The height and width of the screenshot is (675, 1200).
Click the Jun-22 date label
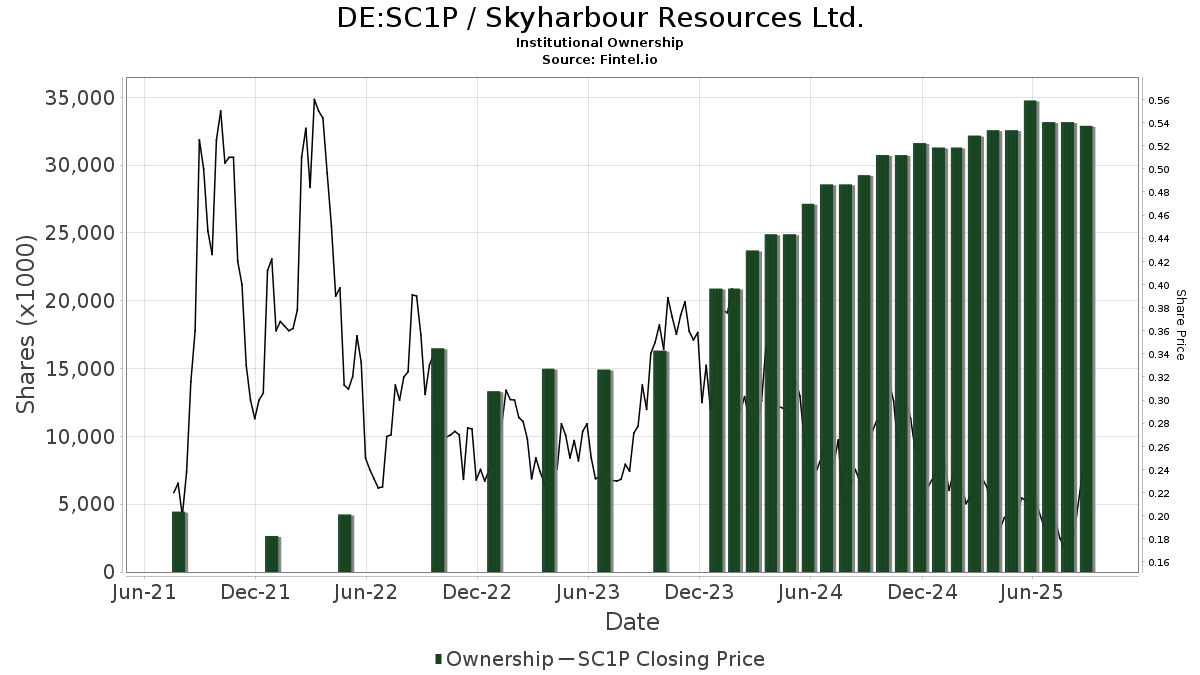coord(367,592)
